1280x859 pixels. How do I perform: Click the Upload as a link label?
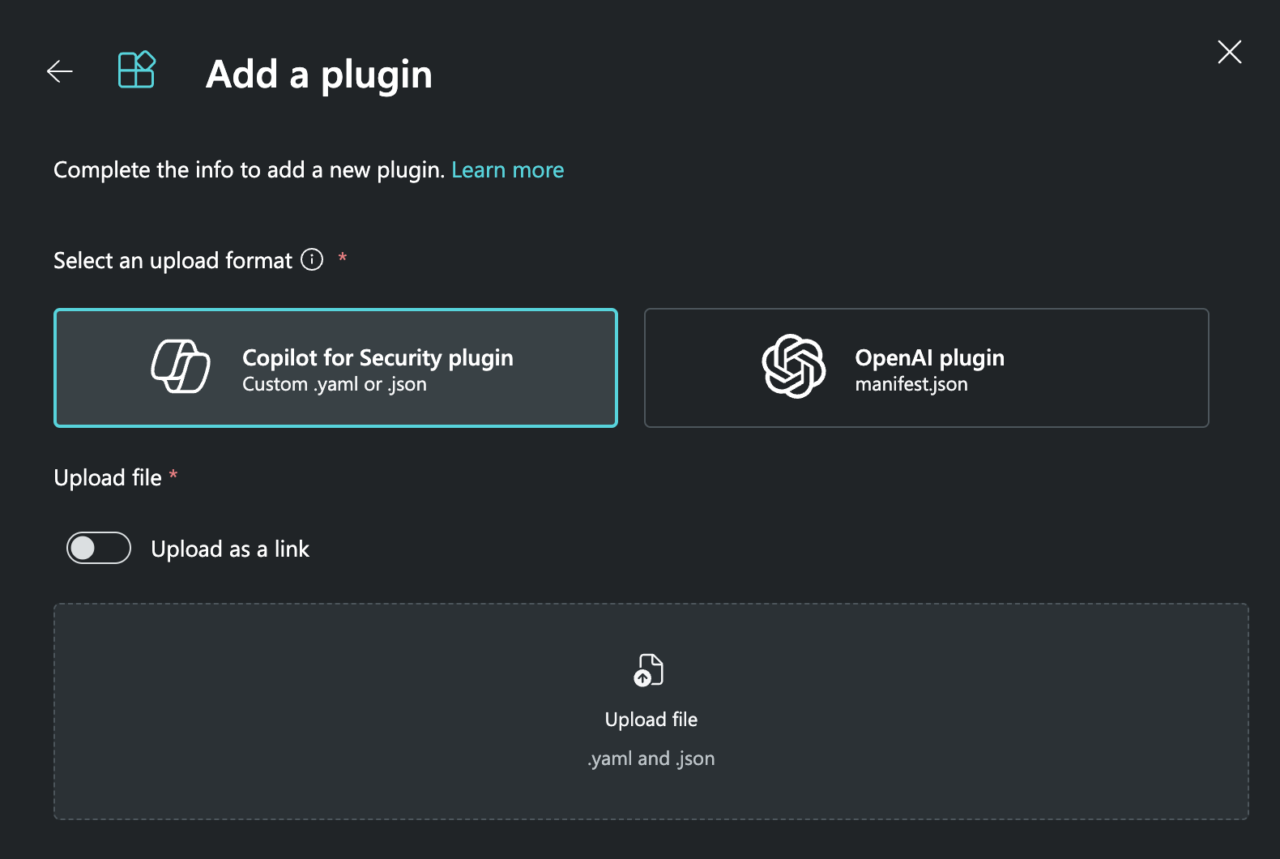(x=230, y=548)
